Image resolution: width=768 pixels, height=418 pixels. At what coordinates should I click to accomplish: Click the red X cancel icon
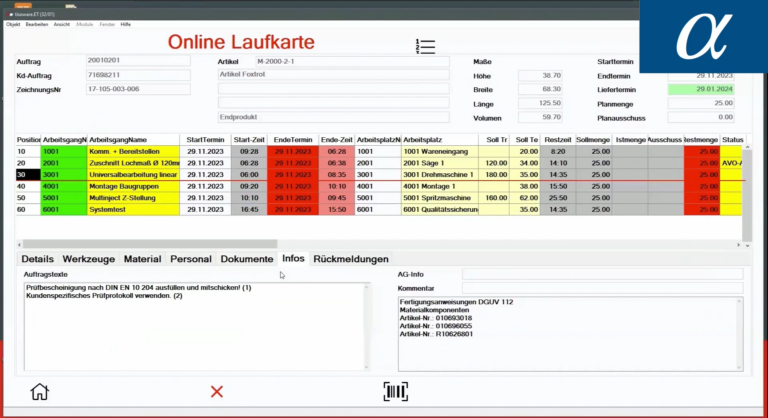pyautogui.click(x=217, y=392)
